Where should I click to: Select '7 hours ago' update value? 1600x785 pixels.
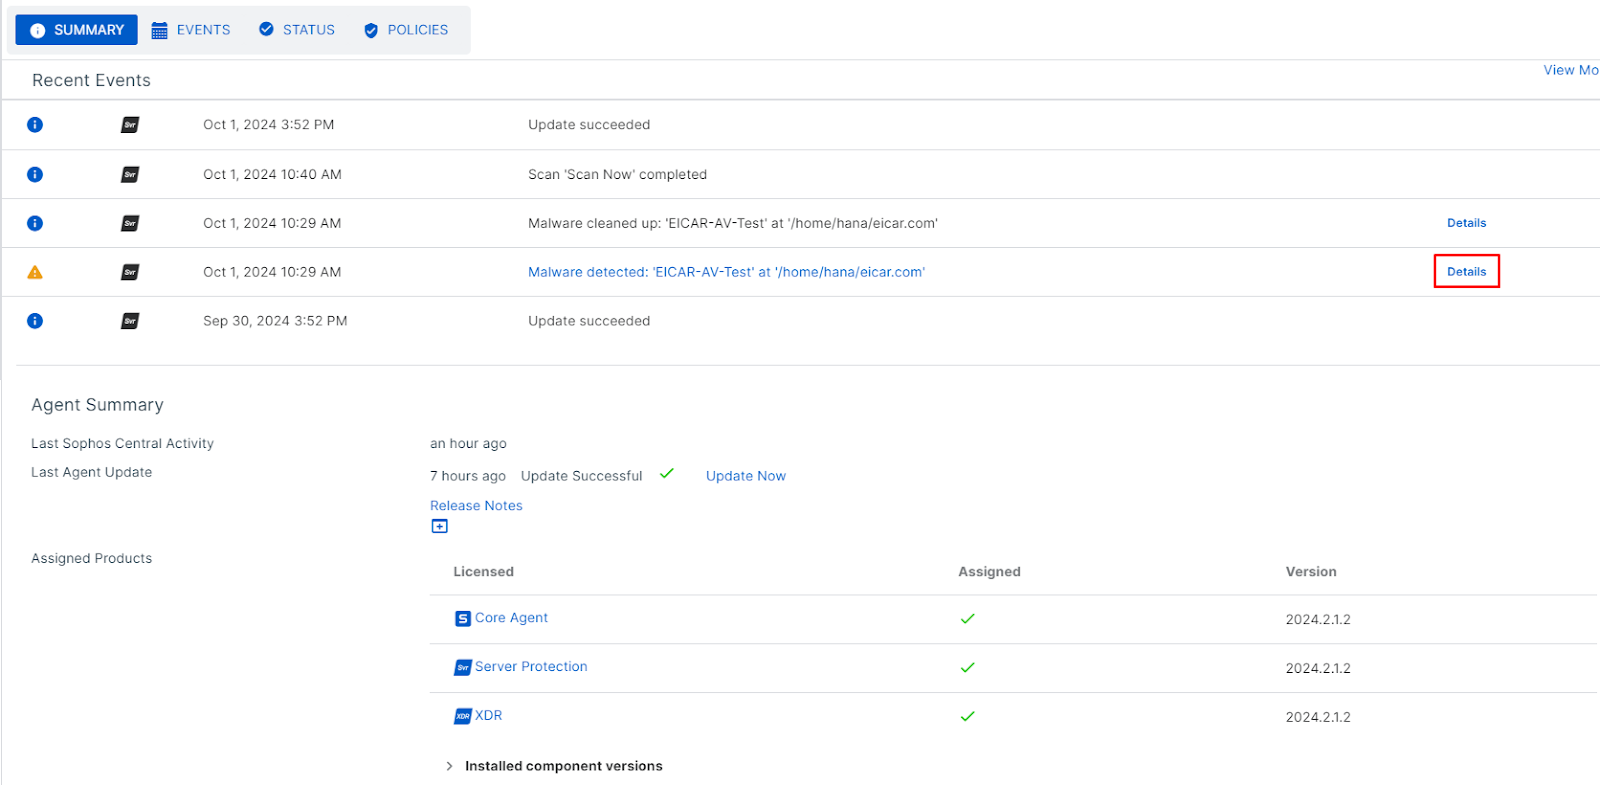coord(468,476)
